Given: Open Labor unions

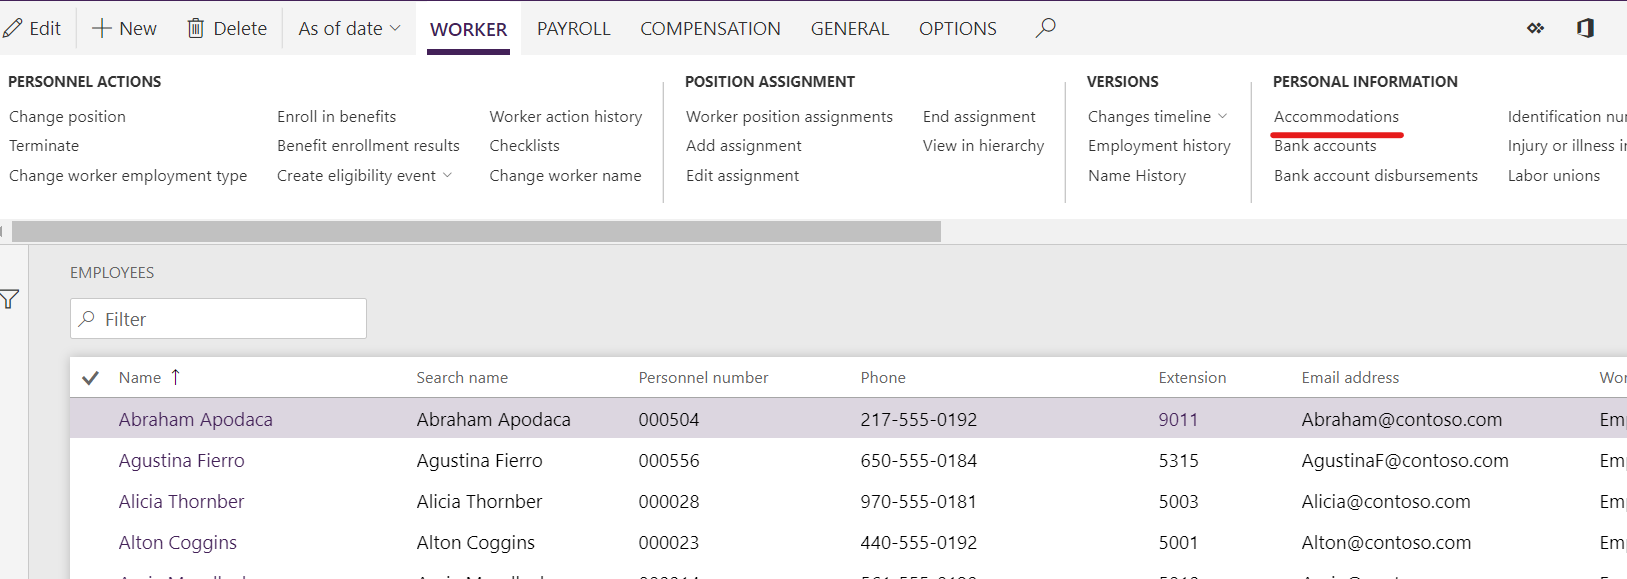Looking at the screenshot, I should point(1553,175).
